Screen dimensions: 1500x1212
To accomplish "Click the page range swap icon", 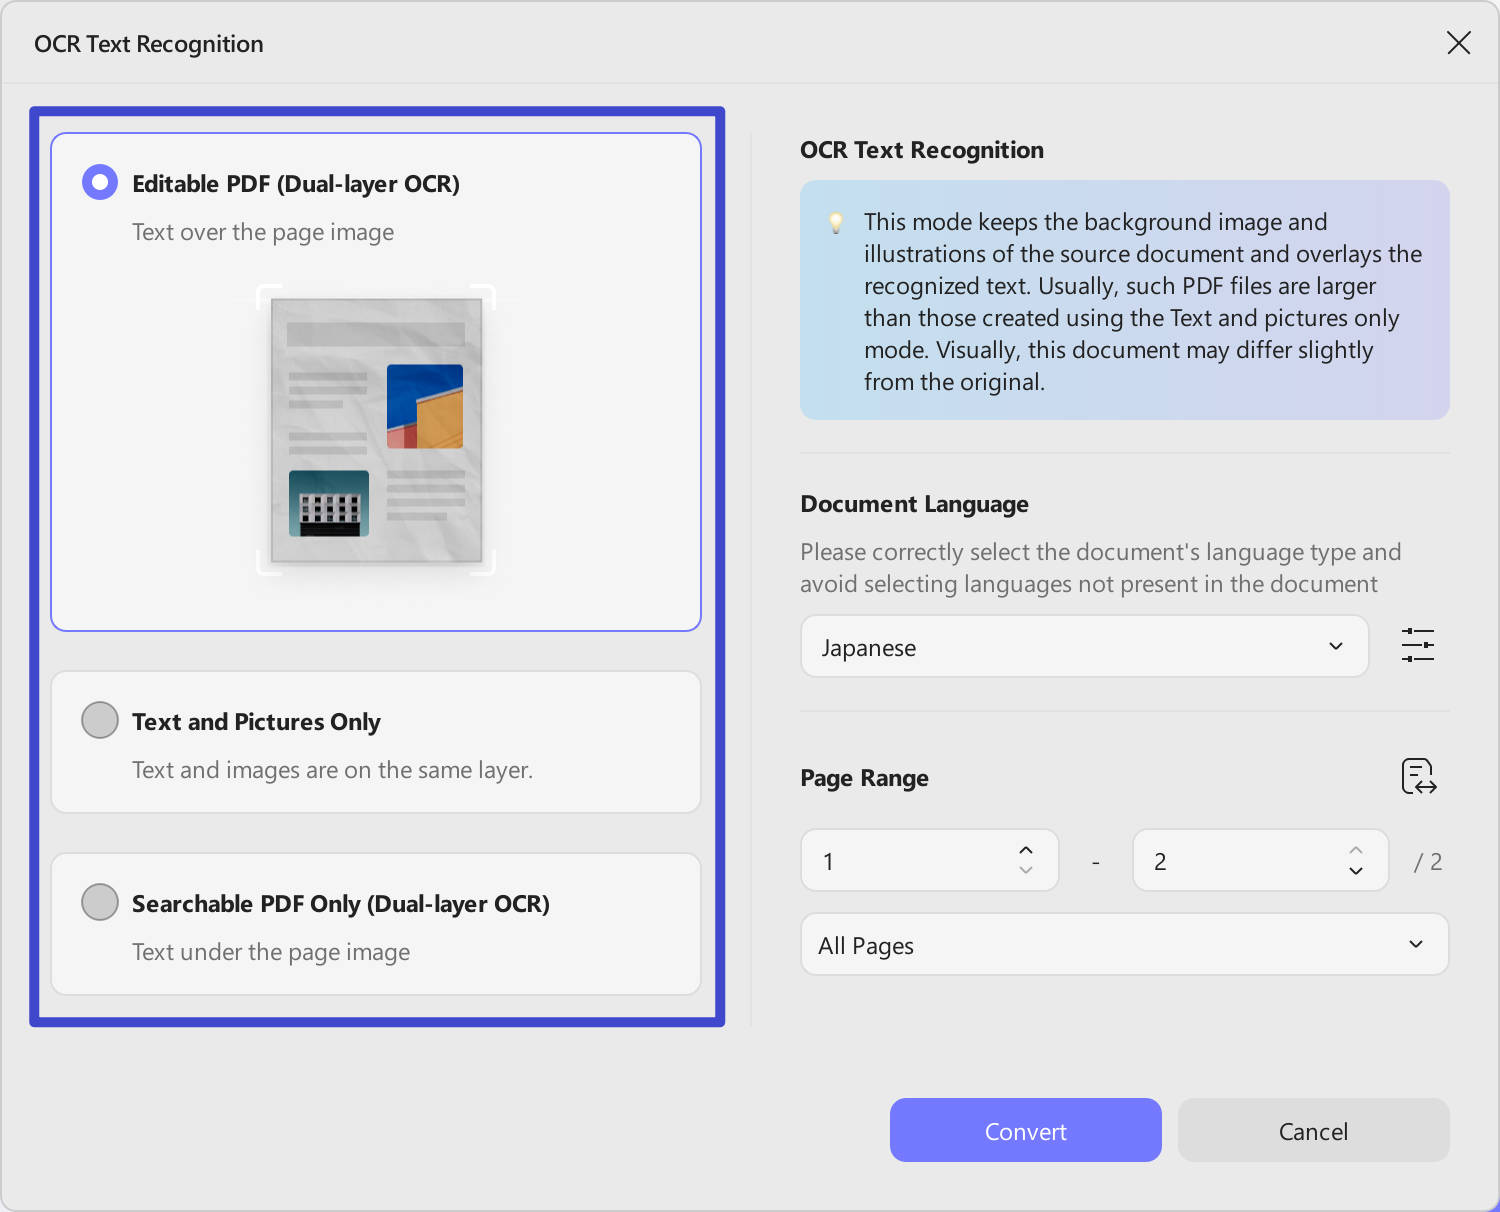I will (x=1419, y=777).
